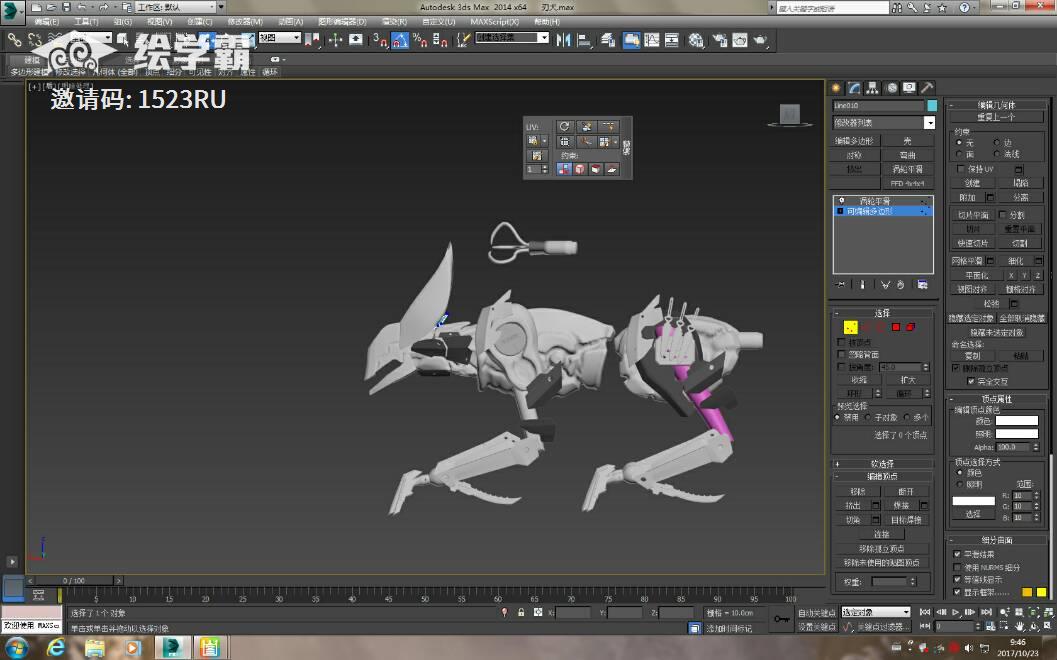Click the teapot Render Production icon
The height and width of the screenshot is (660, 1057).
click(760, 40)
